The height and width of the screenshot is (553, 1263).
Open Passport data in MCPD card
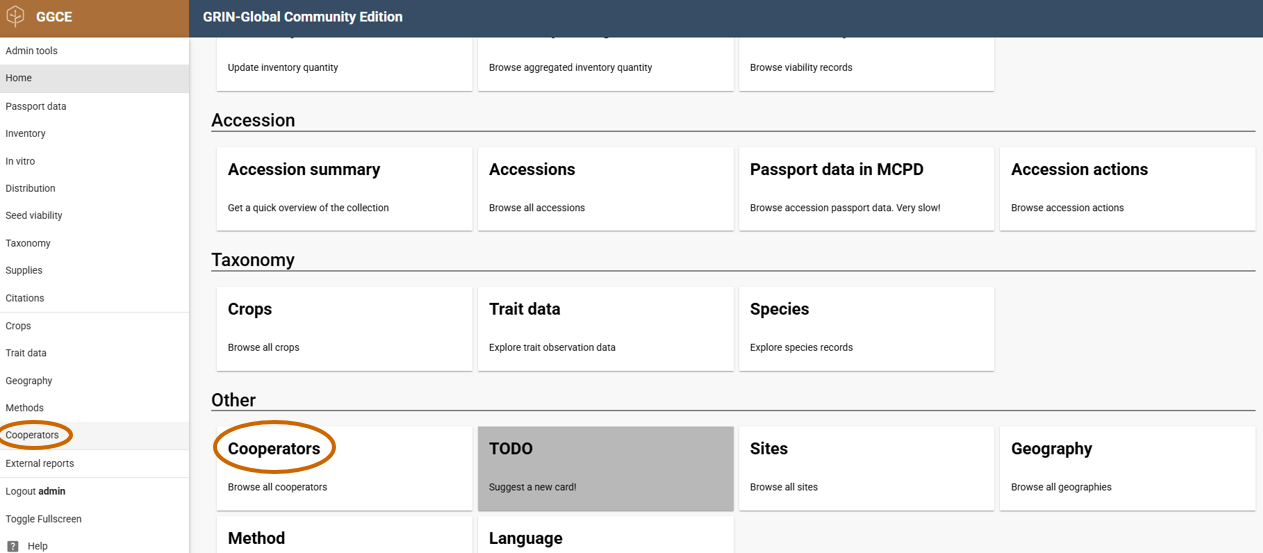[866, 188]
